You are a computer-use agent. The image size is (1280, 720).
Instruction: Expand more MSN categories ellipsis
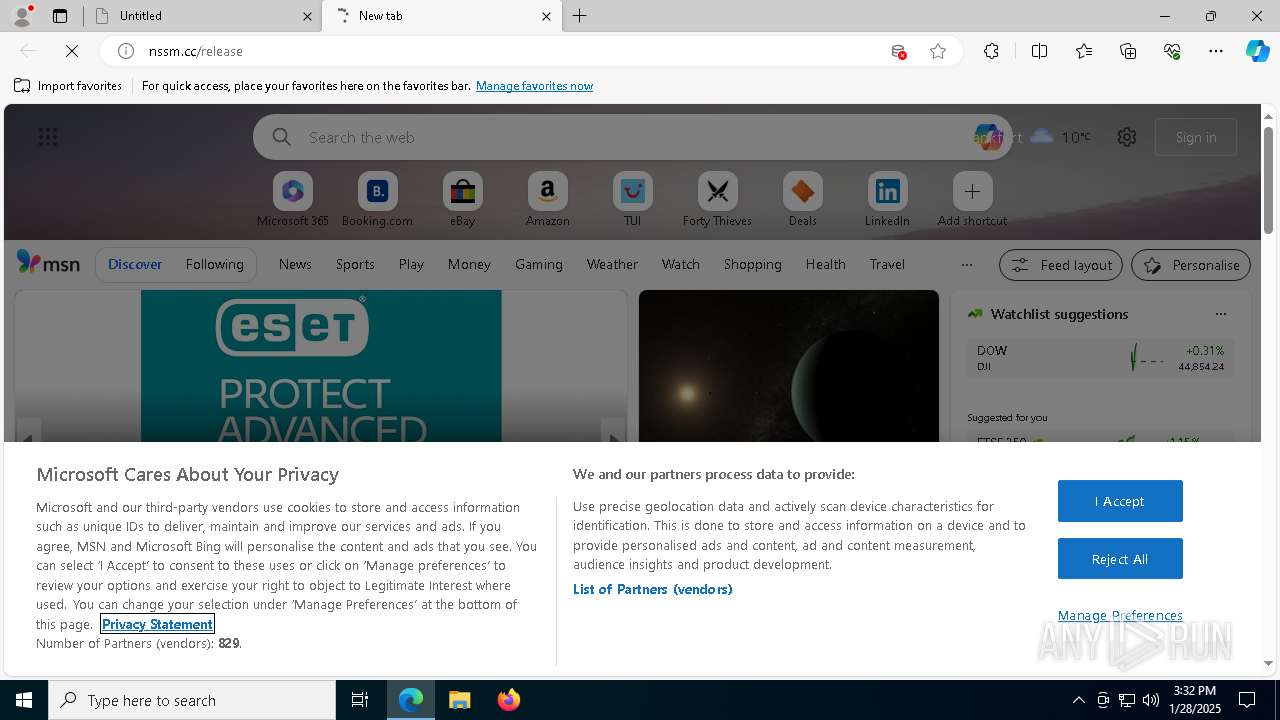(966, 265)
